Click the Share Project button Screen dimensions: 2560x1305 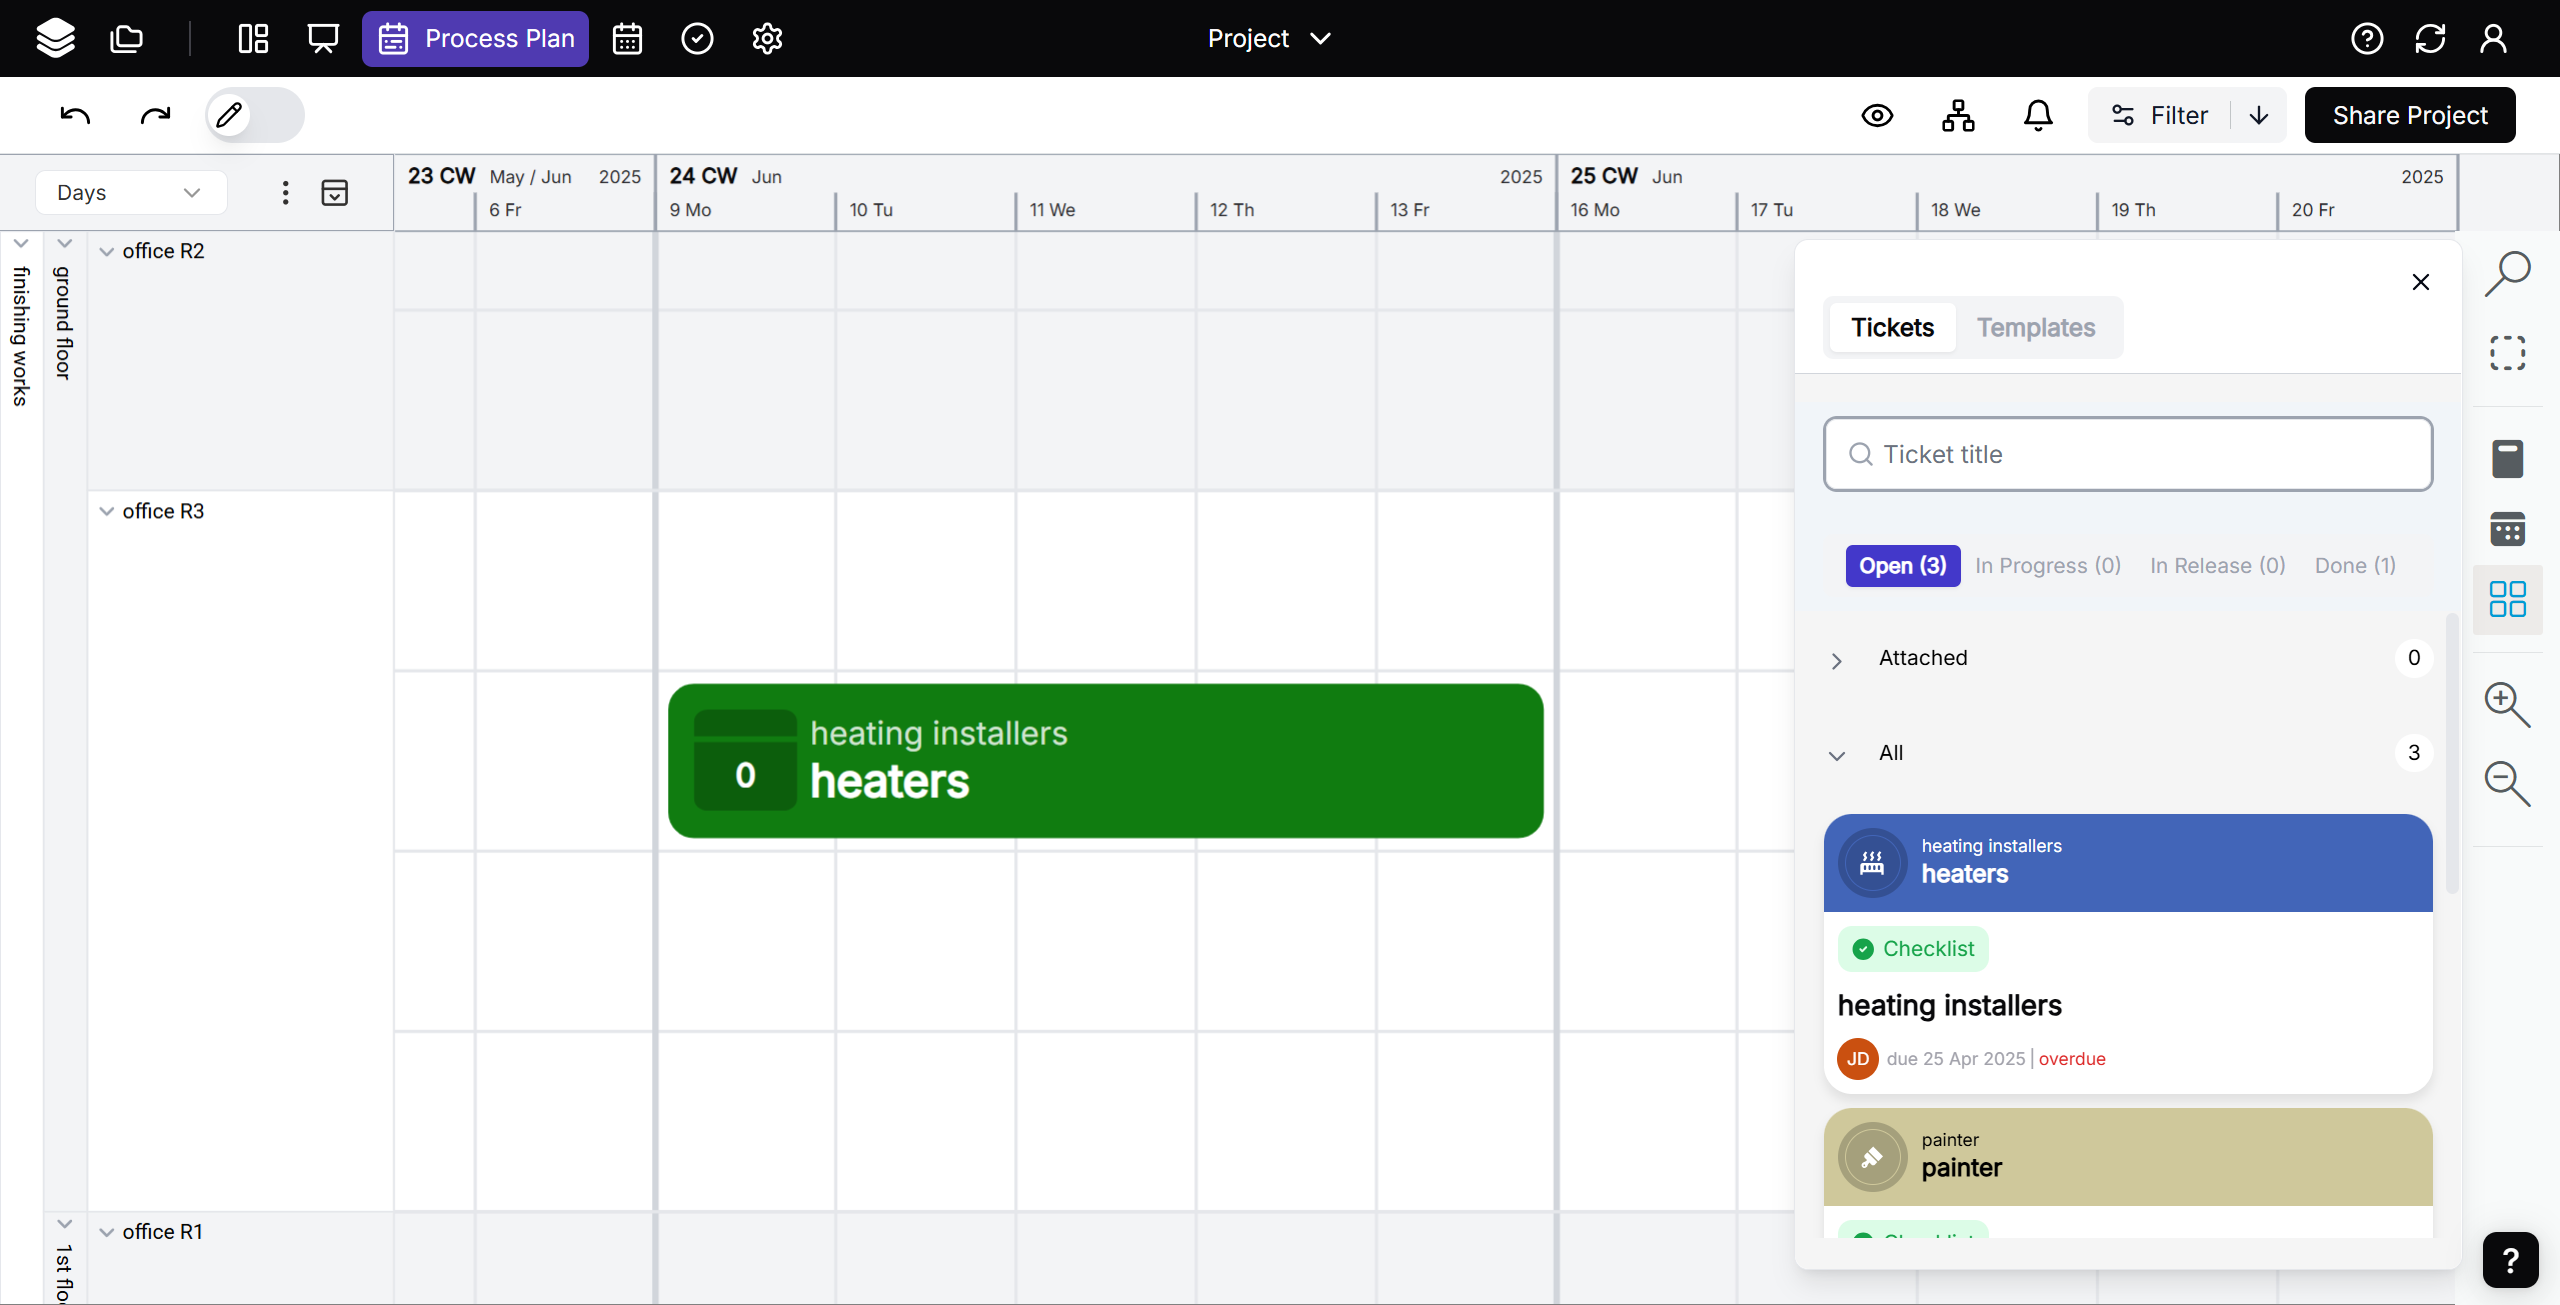point(2409,115)
